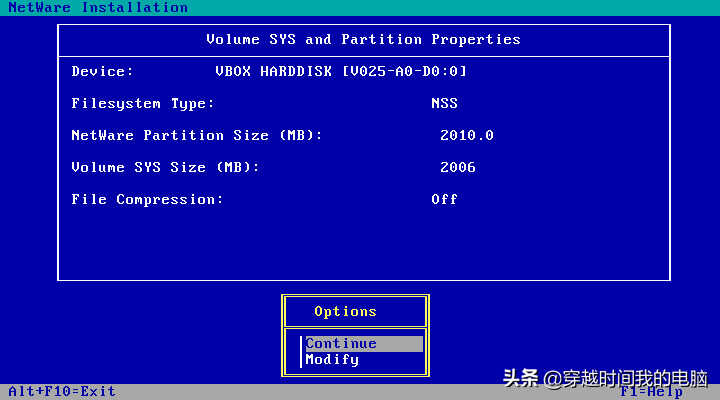Click the Volume SYS and Partition Properties heading
Viewport: 720px width, 400px height.
pos(363,39)
